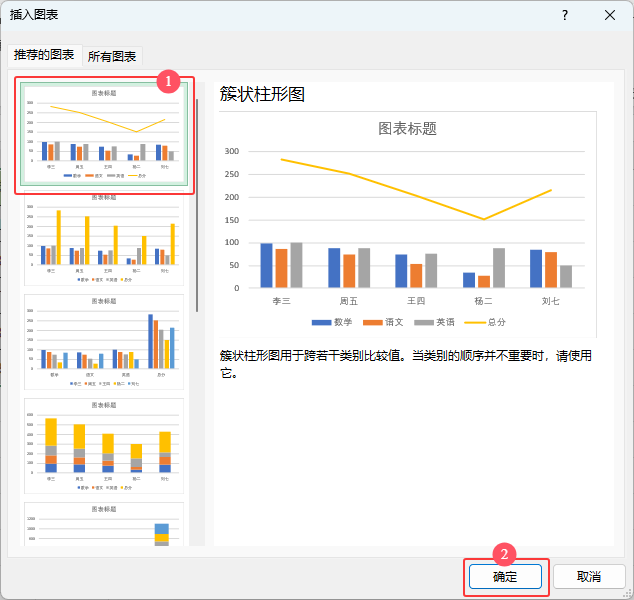Screen dimensions: 634x600
Task: Select the 推荐的图表 tab
Action: [x=44, y=55]
